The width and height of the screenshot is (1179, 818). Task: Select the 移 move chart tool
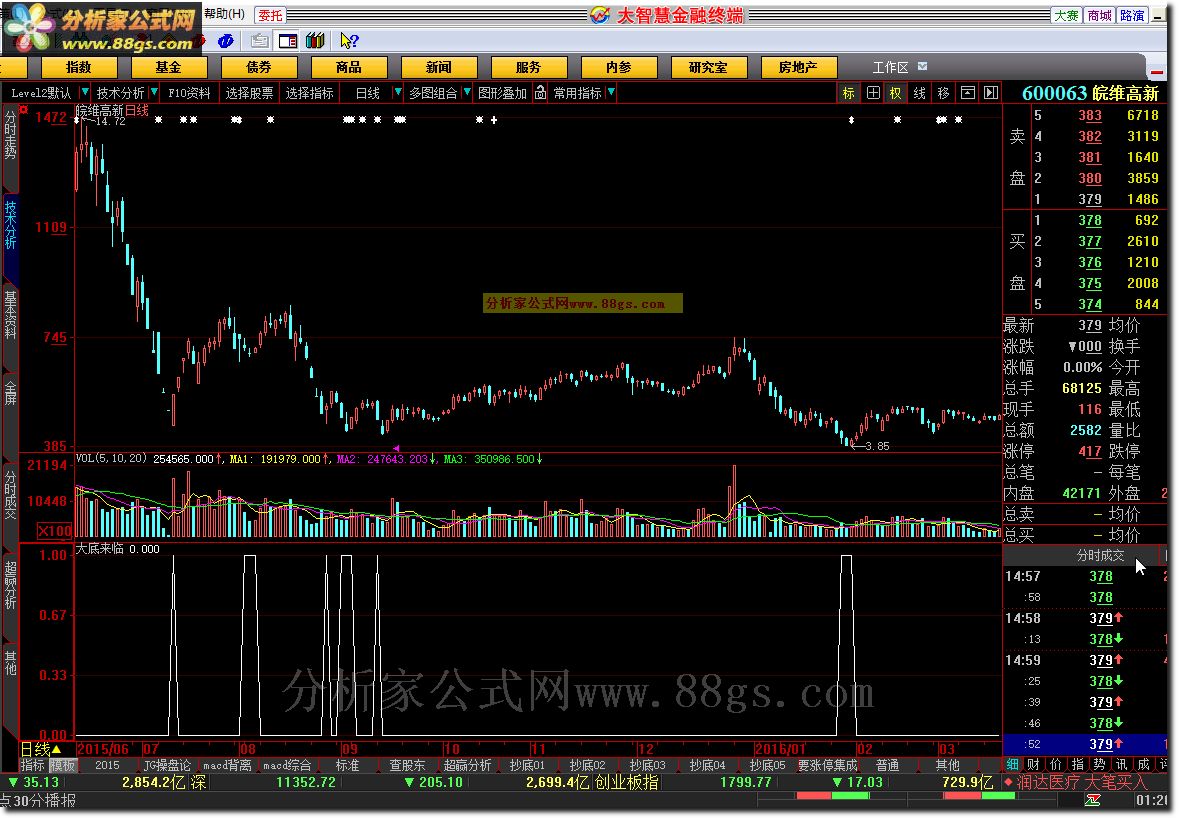point(944,92)
